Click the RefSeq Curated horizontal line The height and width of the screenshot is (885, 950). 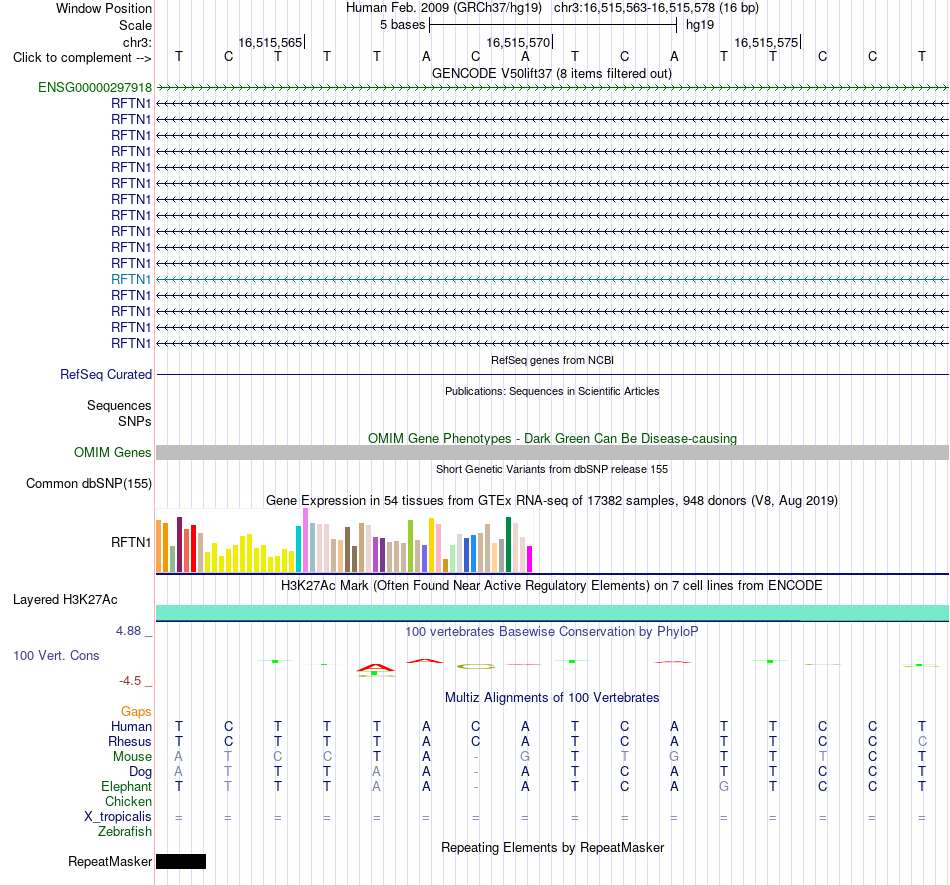tap(553, 374)
